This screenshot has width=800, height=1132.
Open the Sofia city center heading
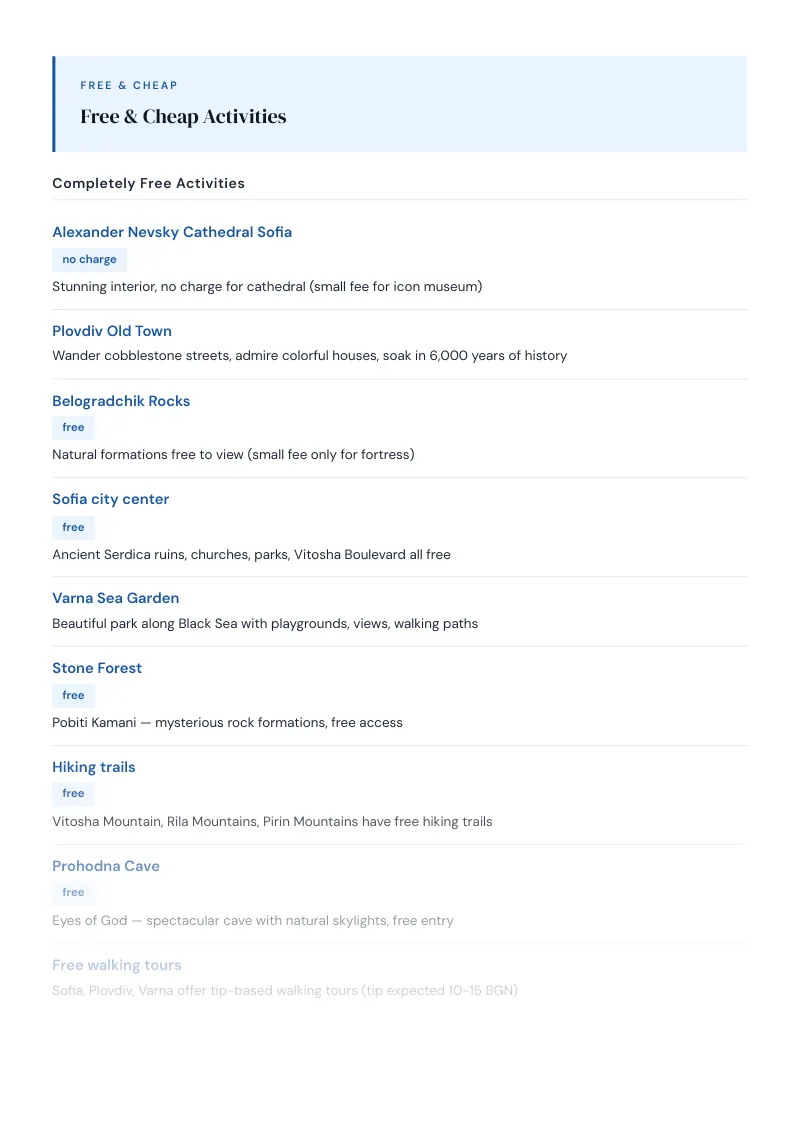pyautogui.click(x=110, y=499)
